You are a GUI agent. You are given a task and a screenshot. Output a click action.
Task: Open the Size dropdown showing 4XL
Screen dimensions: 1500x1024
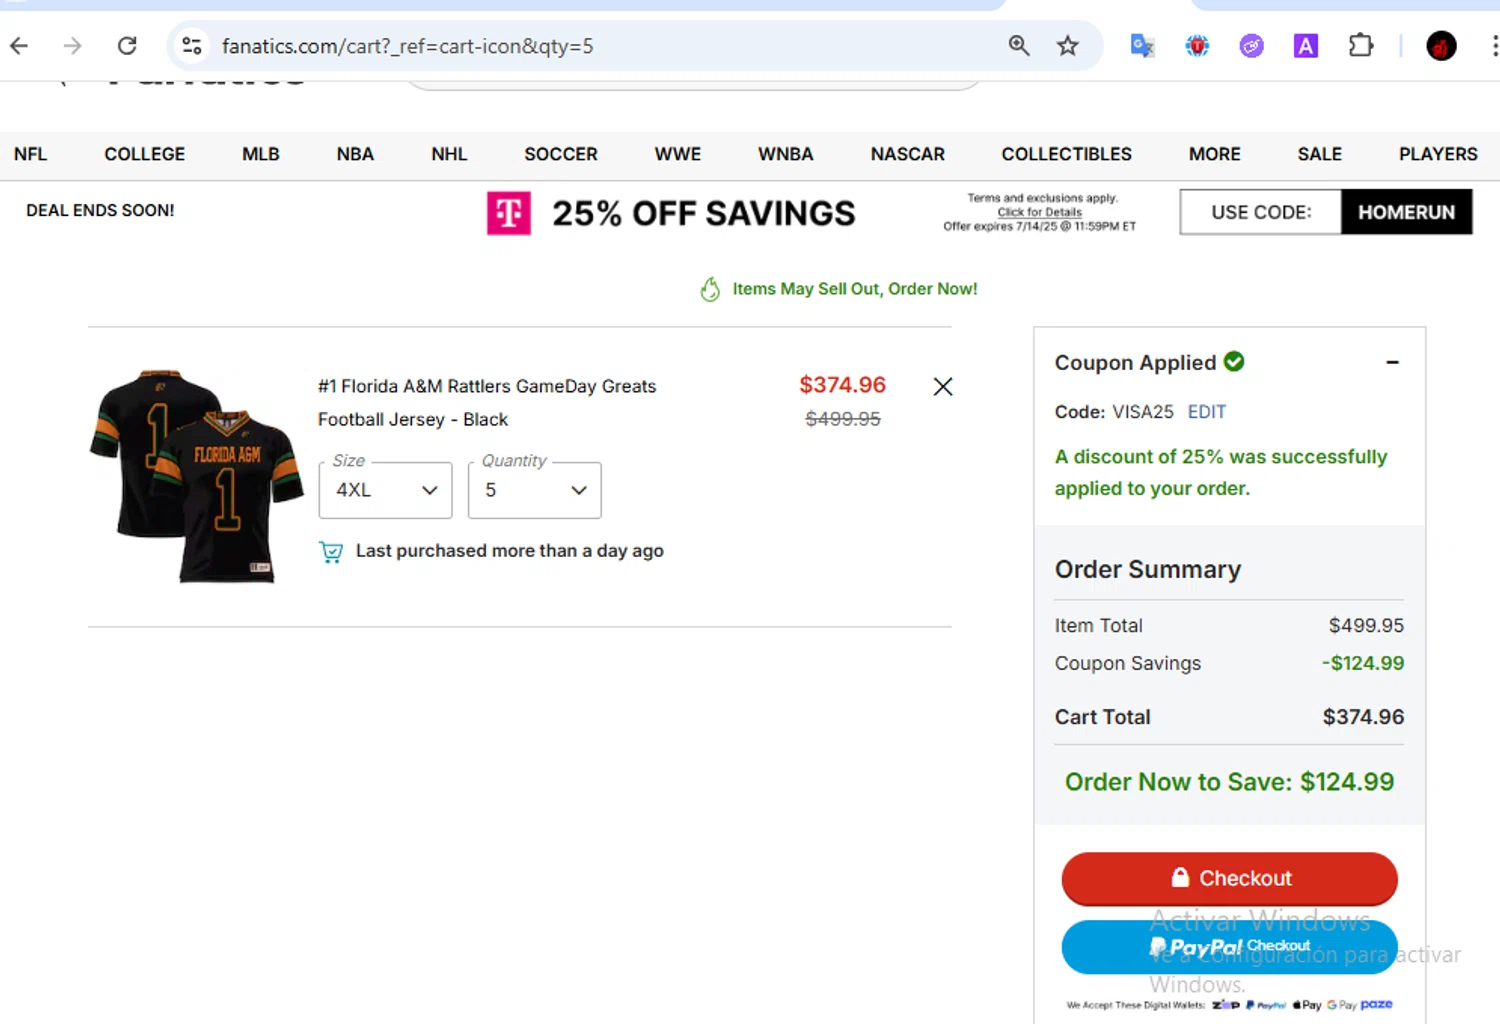tap(385, 490)
